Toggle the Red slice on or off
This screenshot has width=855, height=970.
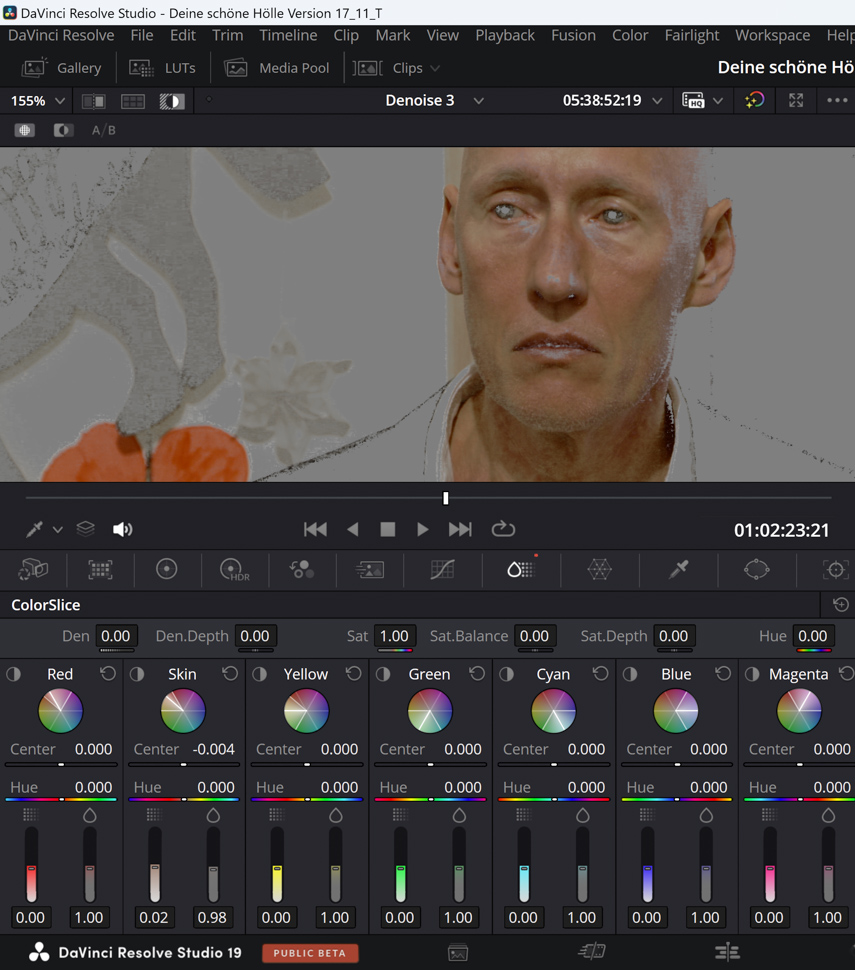tap(14, 674)
